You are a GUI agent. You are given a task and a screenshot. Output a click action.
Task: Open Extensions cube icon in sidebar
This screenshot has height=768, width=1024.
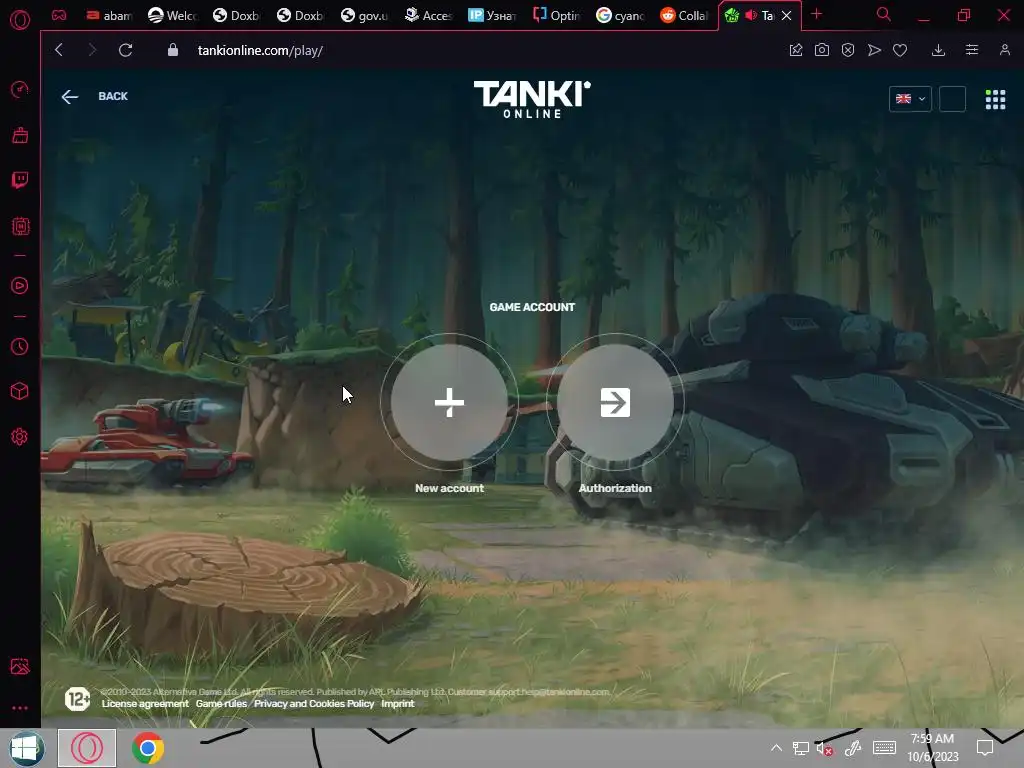pyautogui.click(x=20, y=391)
